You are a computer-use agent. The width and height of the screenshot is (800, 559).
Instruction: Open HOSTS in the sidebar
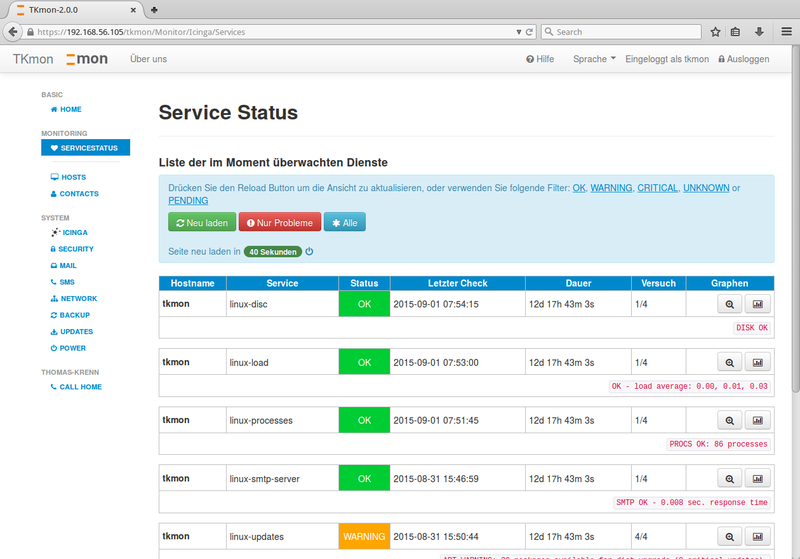click(68, 177)
